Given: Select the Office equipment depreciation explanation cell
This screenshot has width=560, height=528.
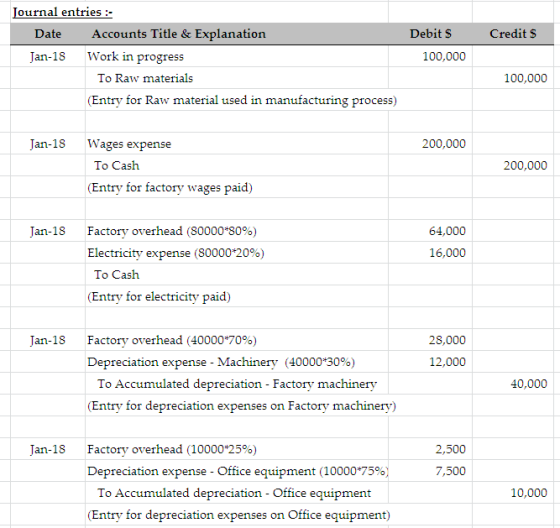Looking at the screenshot, I should coord(239,515).
